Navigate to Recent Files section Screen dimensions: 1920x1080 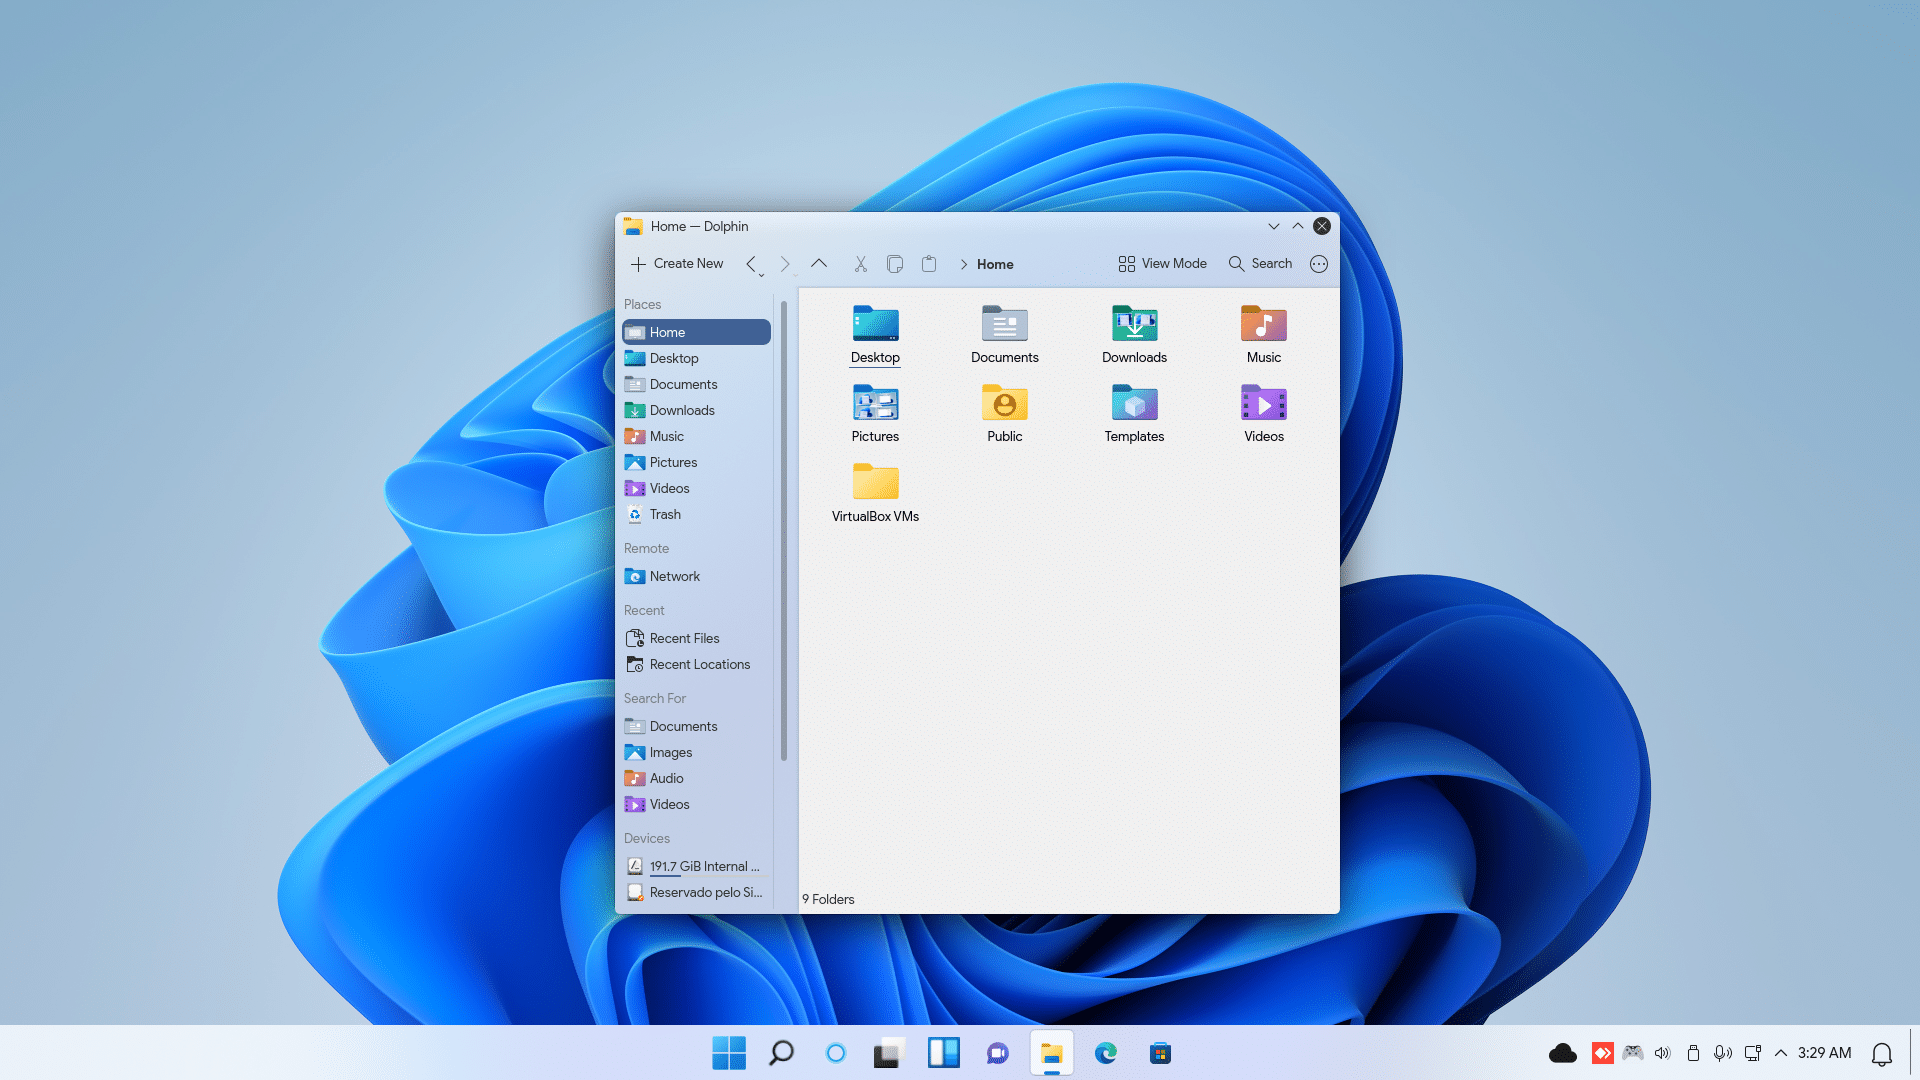pyautogui.click(x=684, y=637)
